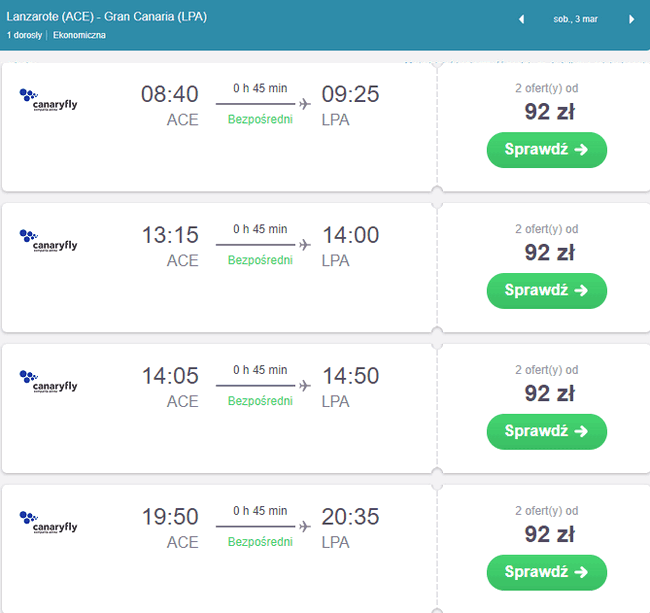Image resolution: width=650 pixels, height=613 pixels.
Task: Click canaryfly logo on the 13:15 flight
Action: 48,241
